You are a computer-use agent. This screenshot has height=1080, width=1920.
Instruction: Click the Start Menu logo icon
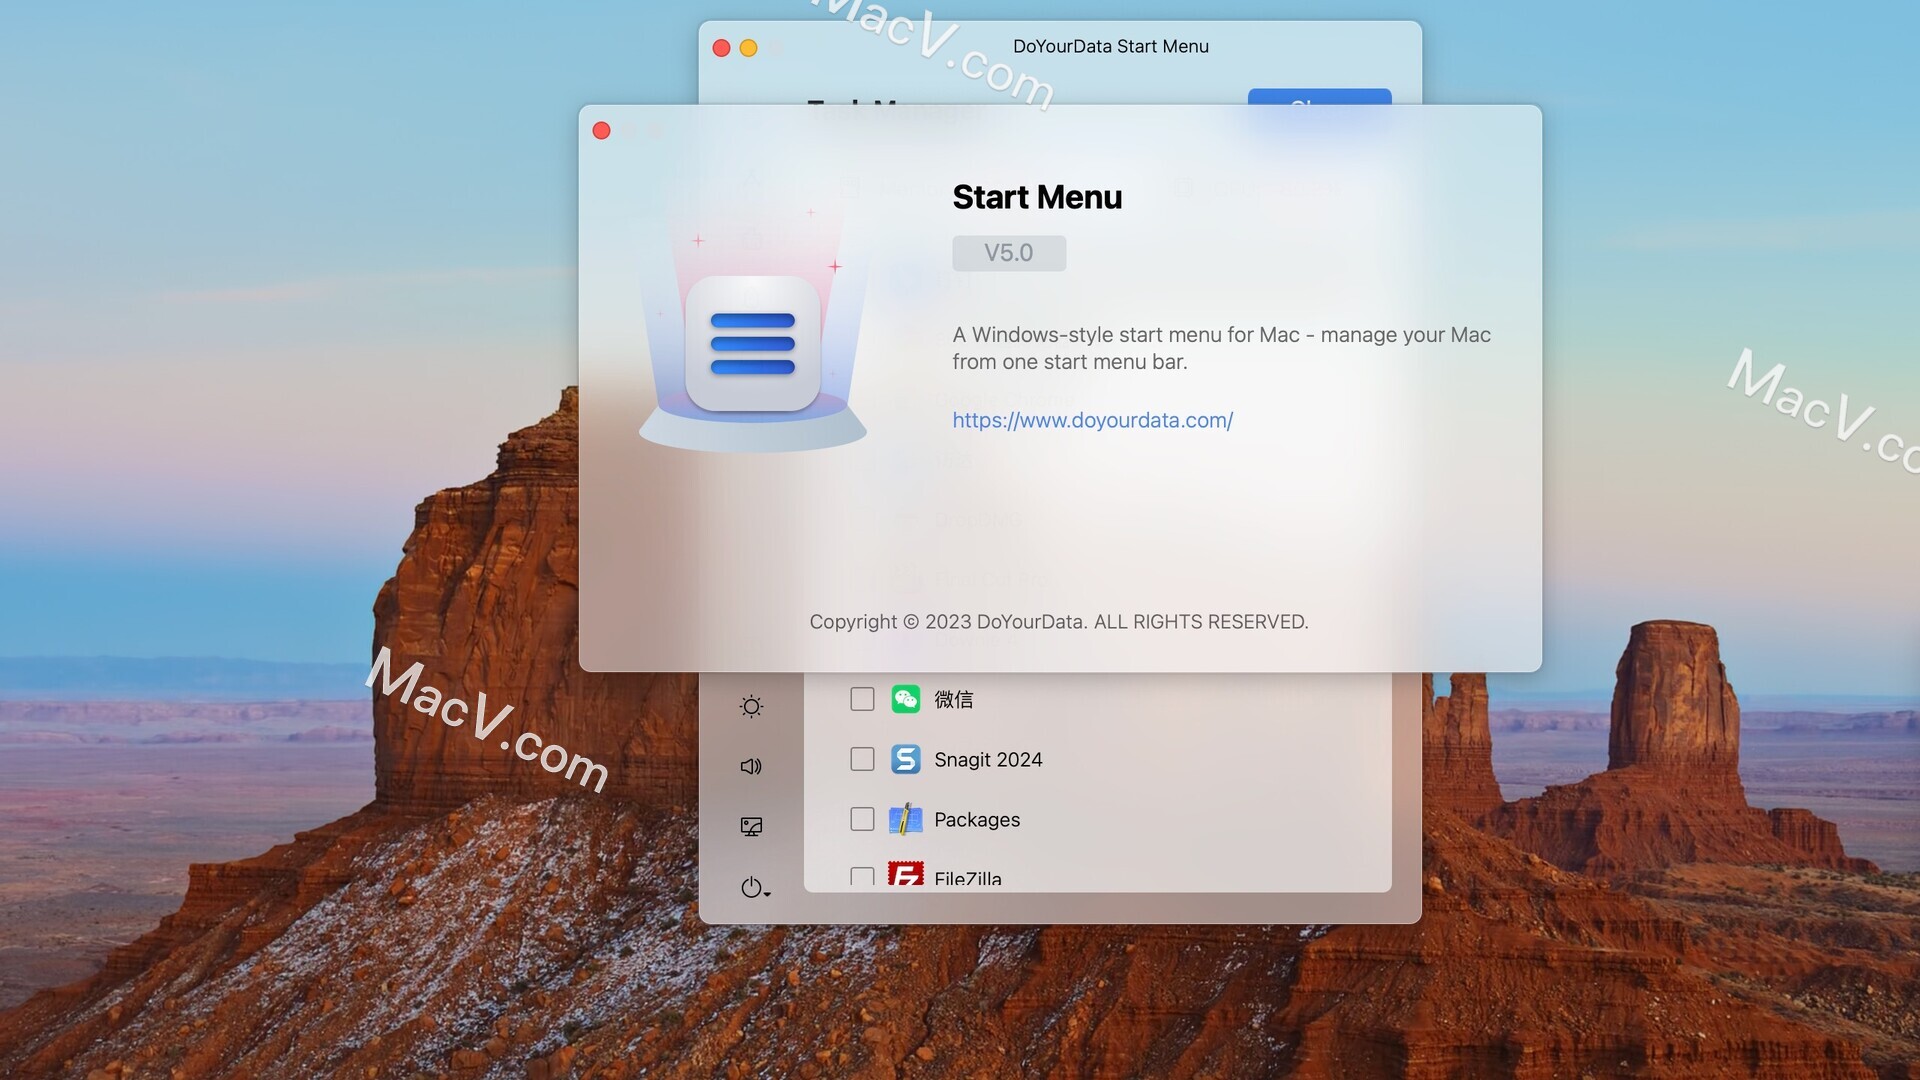click(752, 344)
